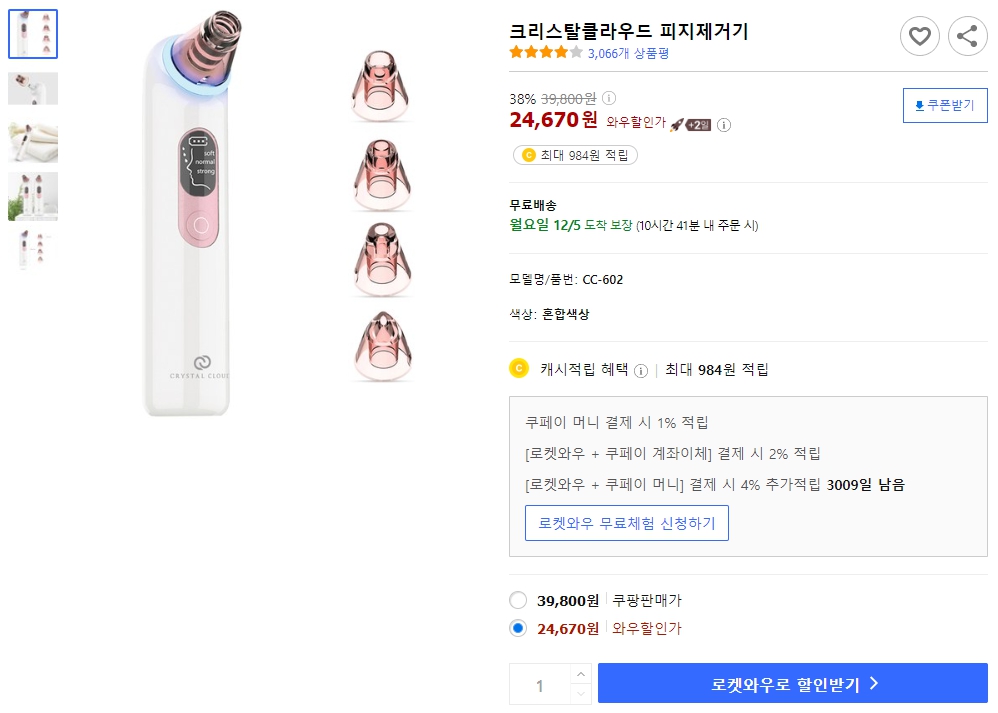Click the 쿠폰받기 coupon button
The width and height of the screenshot is (998, 713).
coord(944,105)
